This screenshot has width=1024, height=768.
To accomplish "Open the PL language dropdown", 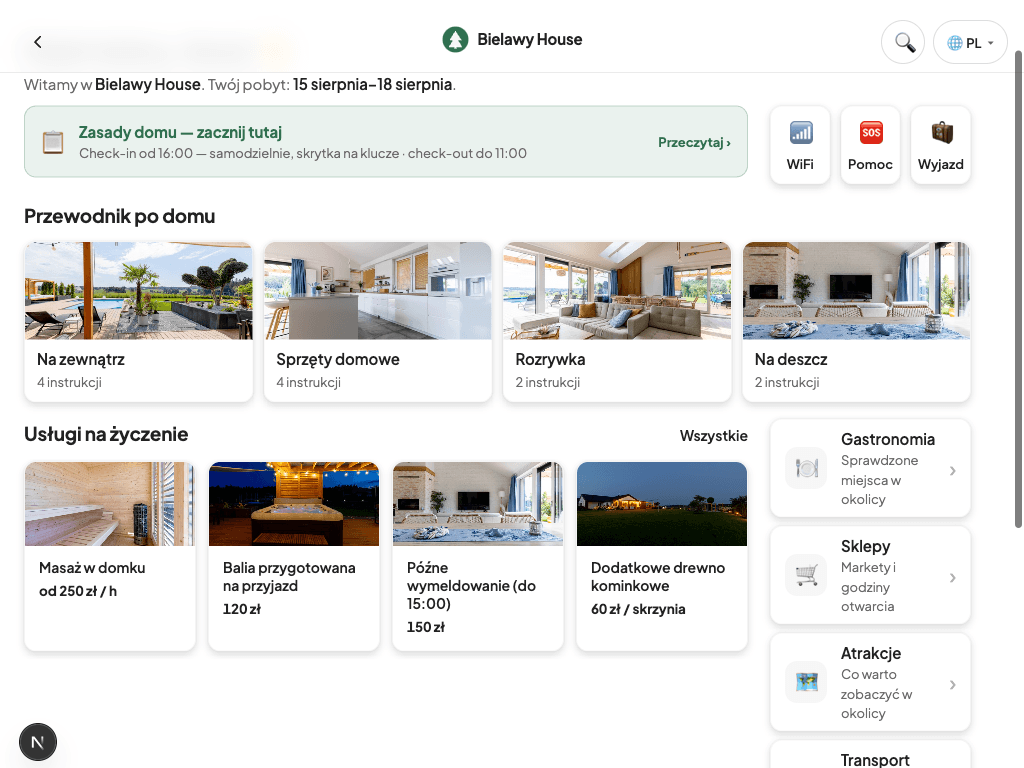I will point(970,42).
